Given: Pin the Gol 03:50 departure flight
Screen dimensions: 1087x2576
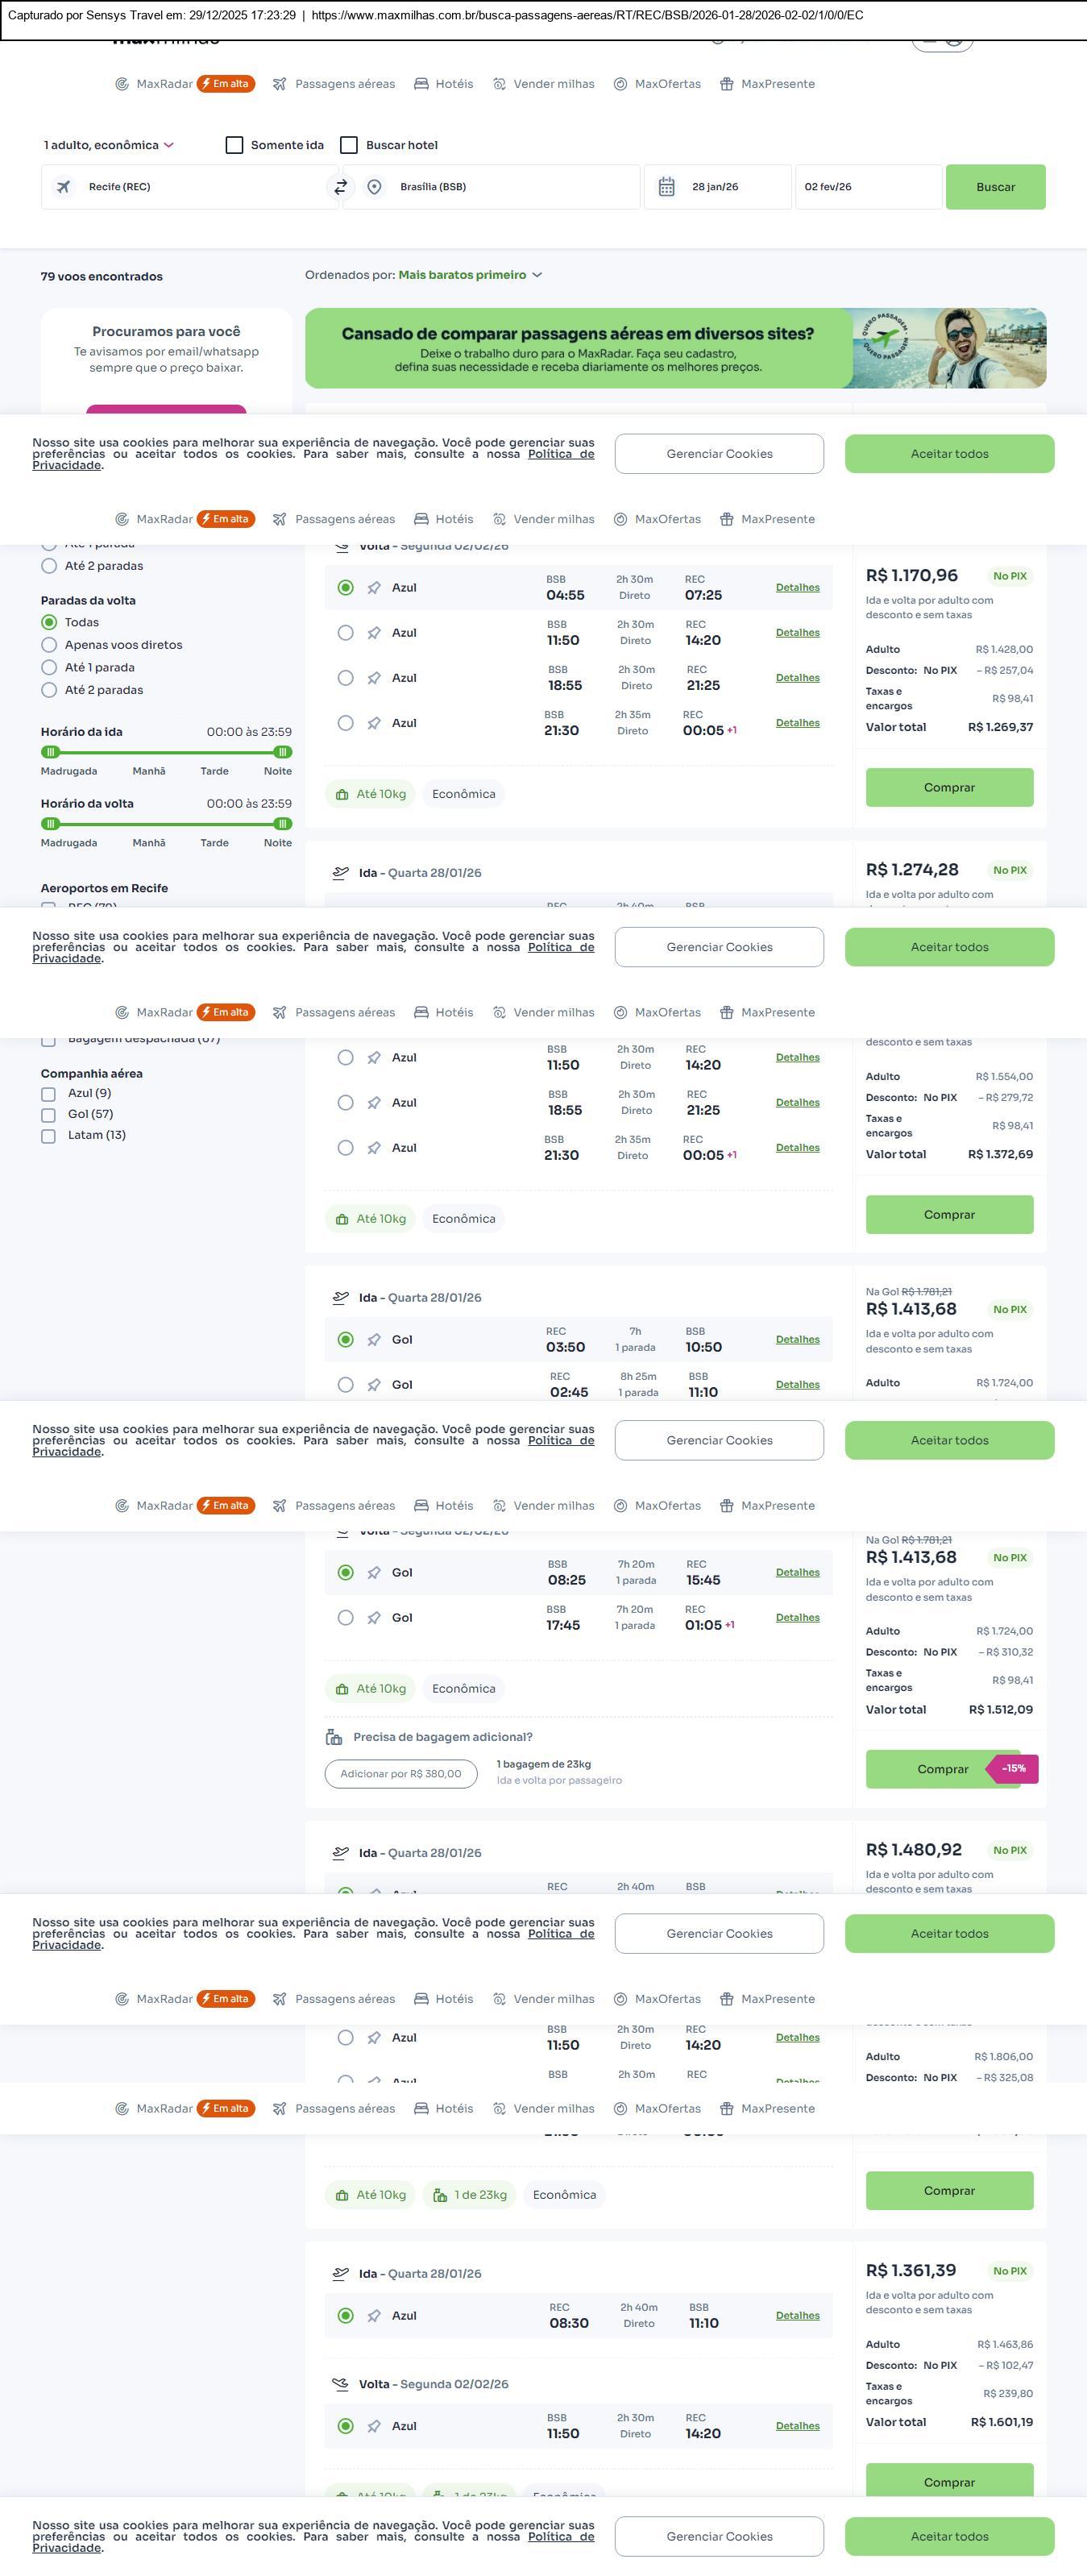Looking at the screenshot, I should [374, 1340].
